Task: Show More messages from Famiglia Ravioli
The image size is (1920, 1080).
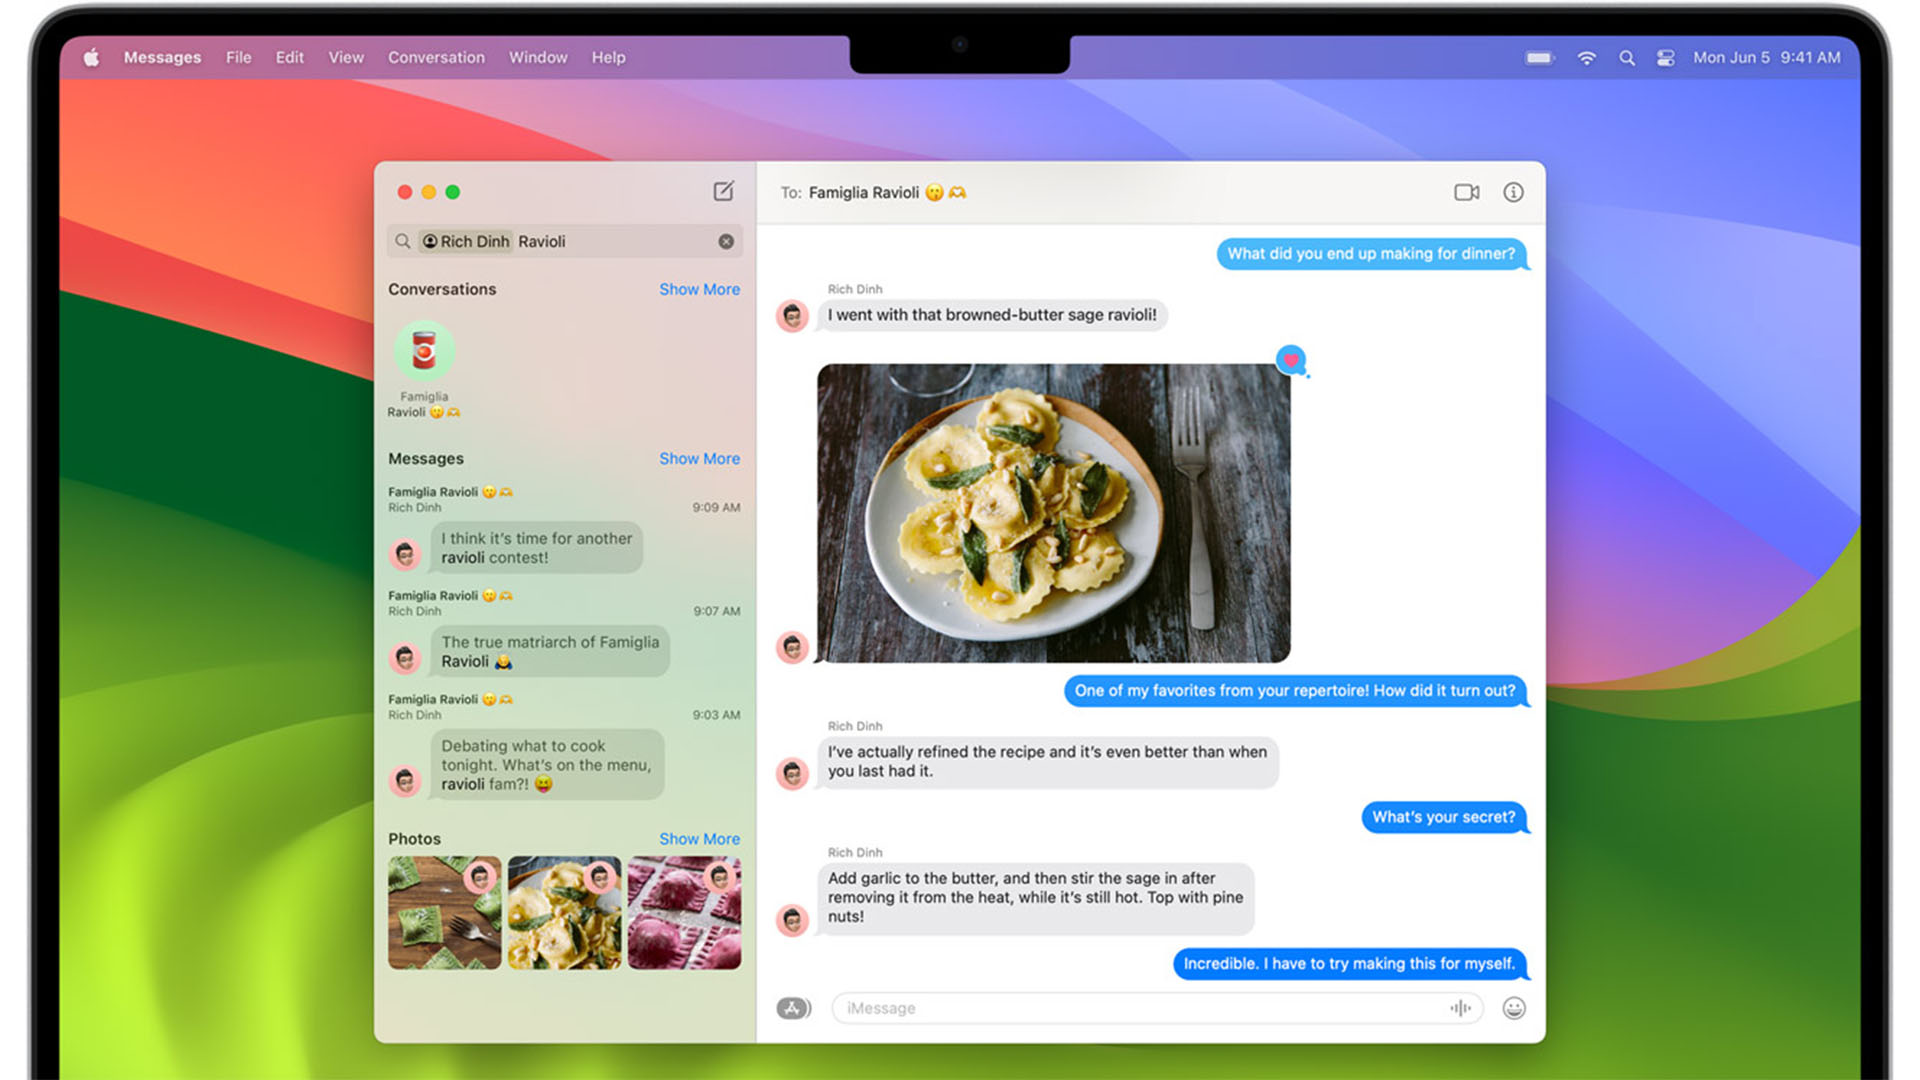Action: coord(699,459)
